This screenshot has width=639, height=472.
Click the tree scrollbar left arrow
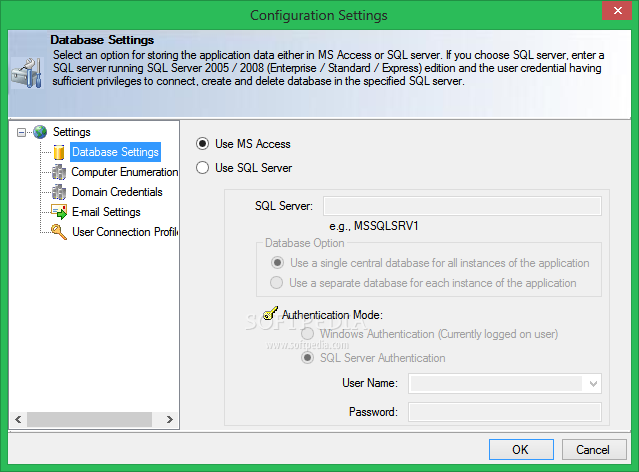tap(18, 419)
